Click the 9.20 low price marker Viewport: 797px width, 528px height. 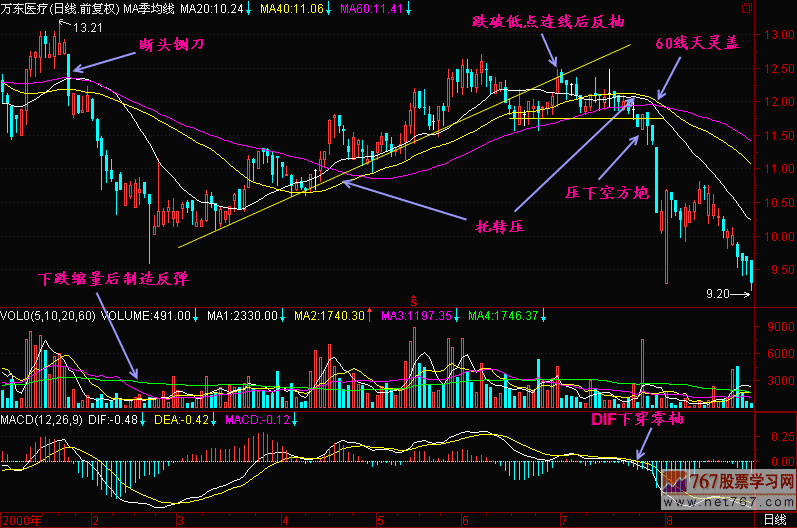[x=718, y=294]
